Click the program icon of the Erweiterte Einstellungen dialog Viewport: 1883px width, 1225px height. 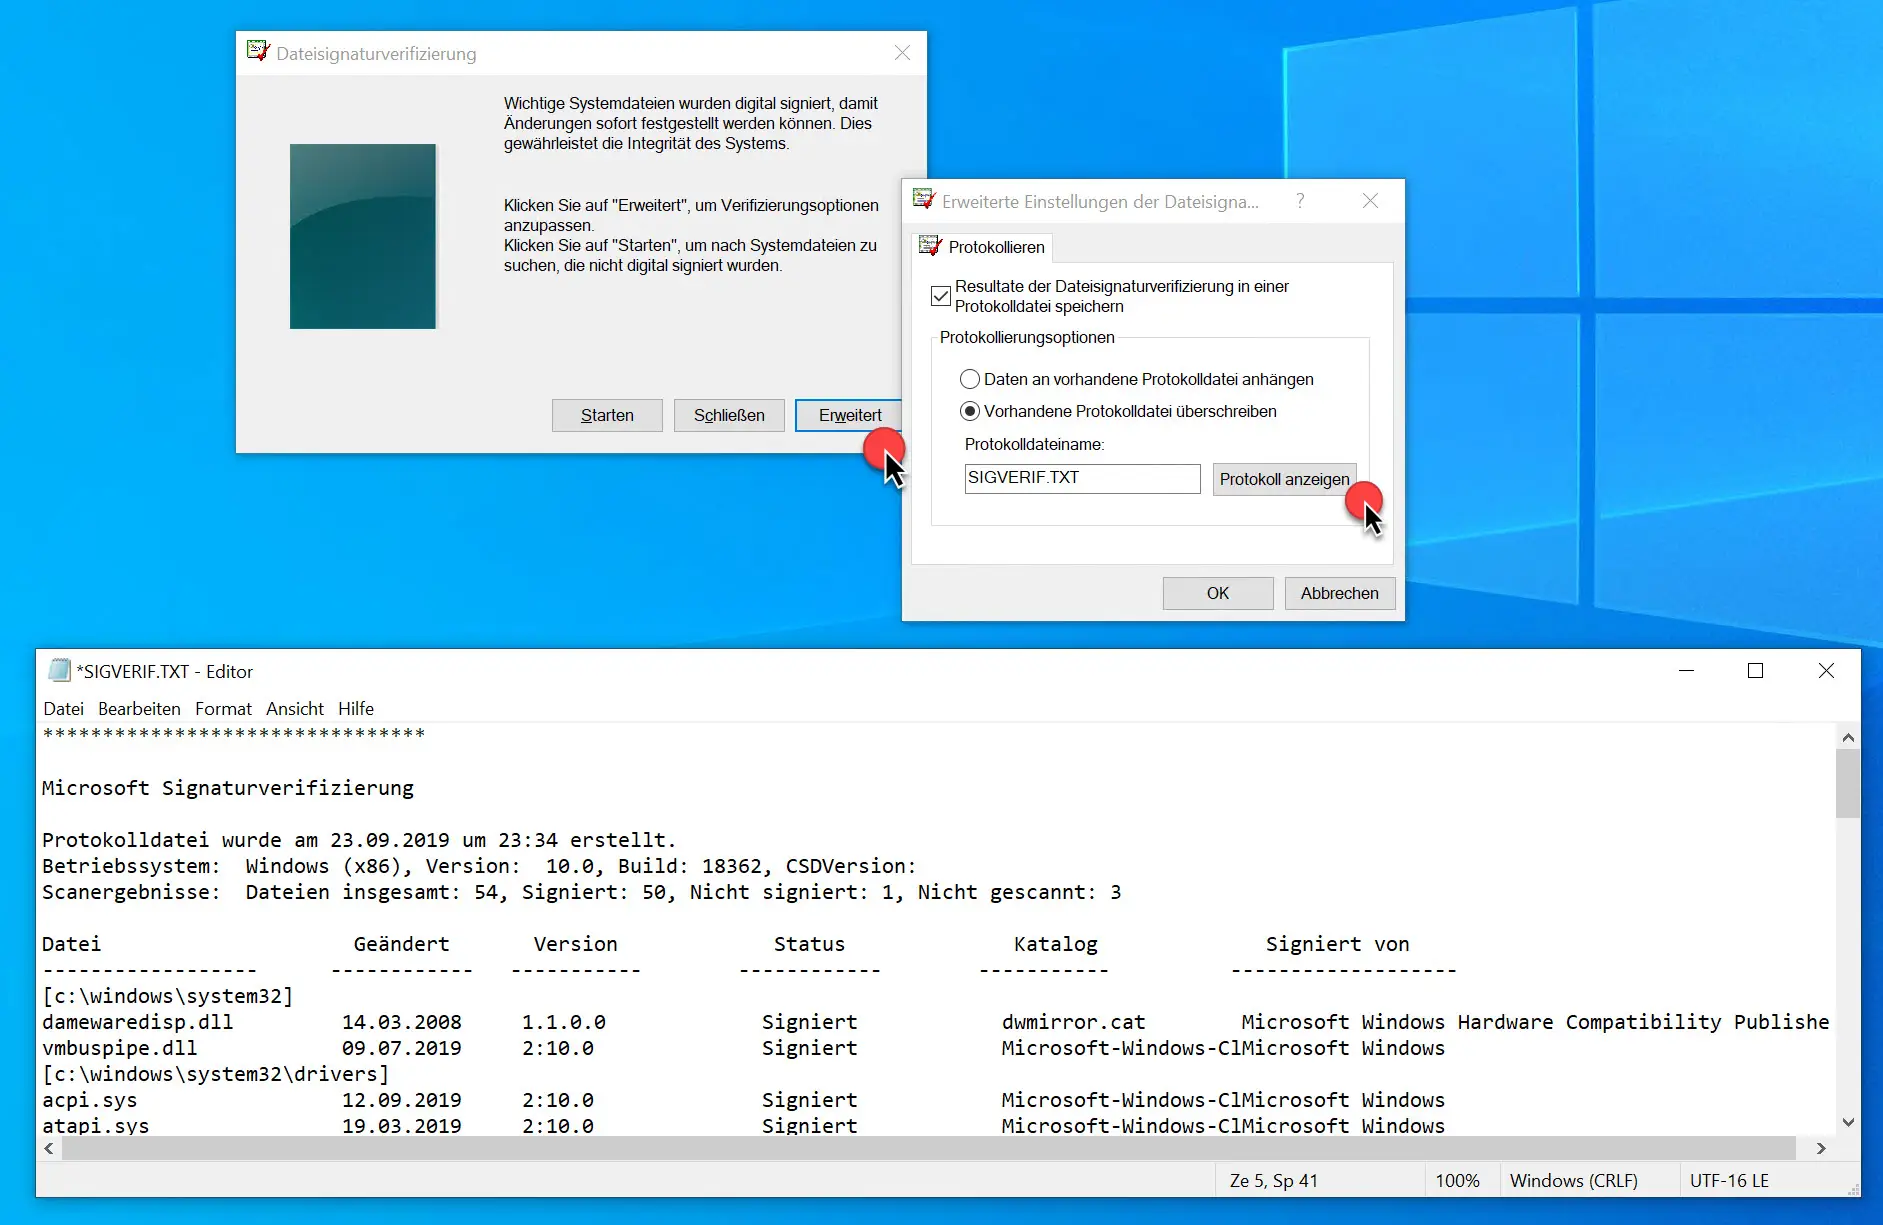tap(923, 200)
